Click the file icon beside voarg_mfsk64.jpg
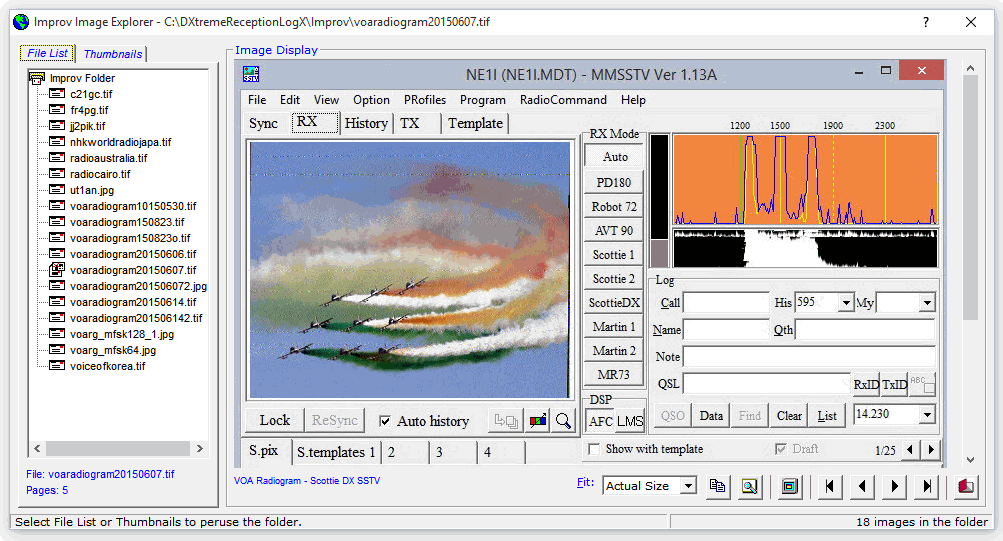Screen dimensions: 1003x541 (x=58, y=350)
